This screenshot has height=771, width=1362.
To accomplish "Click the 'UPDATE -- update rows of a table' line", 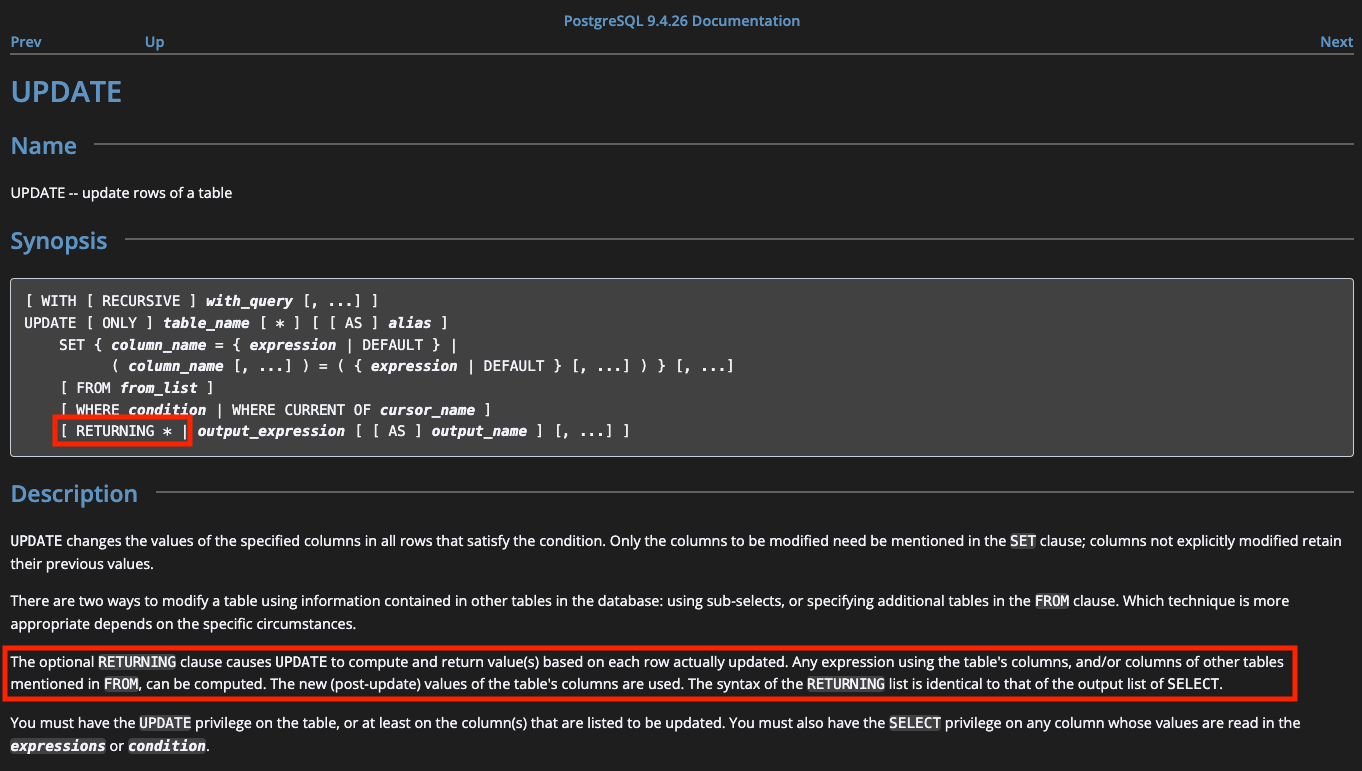I will point(121,193).
